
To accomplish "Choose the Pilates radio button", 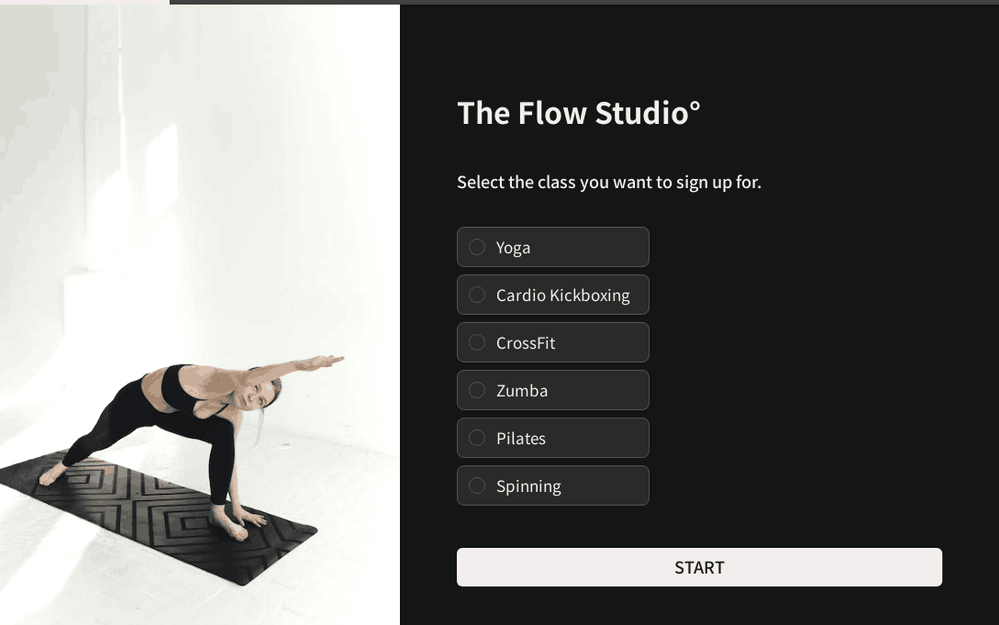I will [477, 438].
